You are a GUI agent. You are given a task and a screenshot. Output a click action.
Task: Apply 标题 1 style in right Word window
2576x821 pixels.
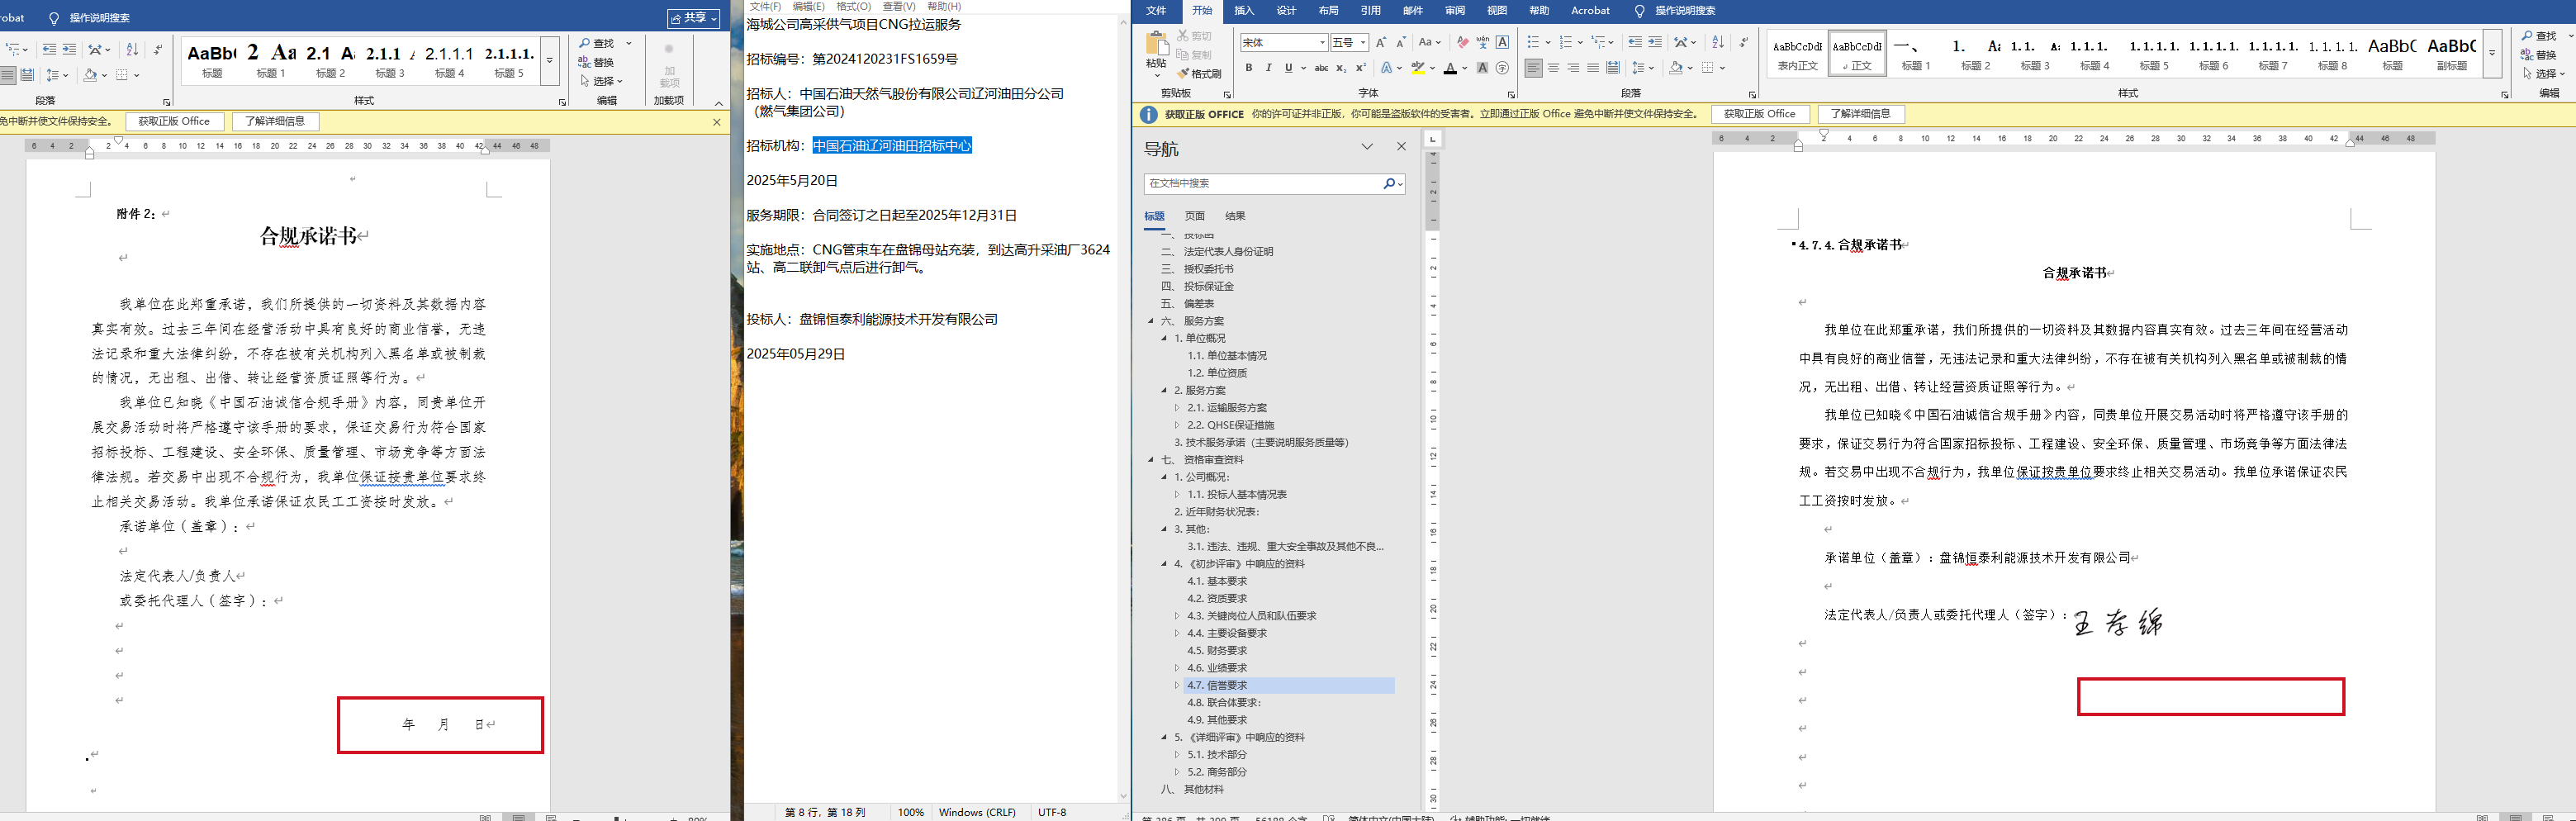click(1915, 54)
